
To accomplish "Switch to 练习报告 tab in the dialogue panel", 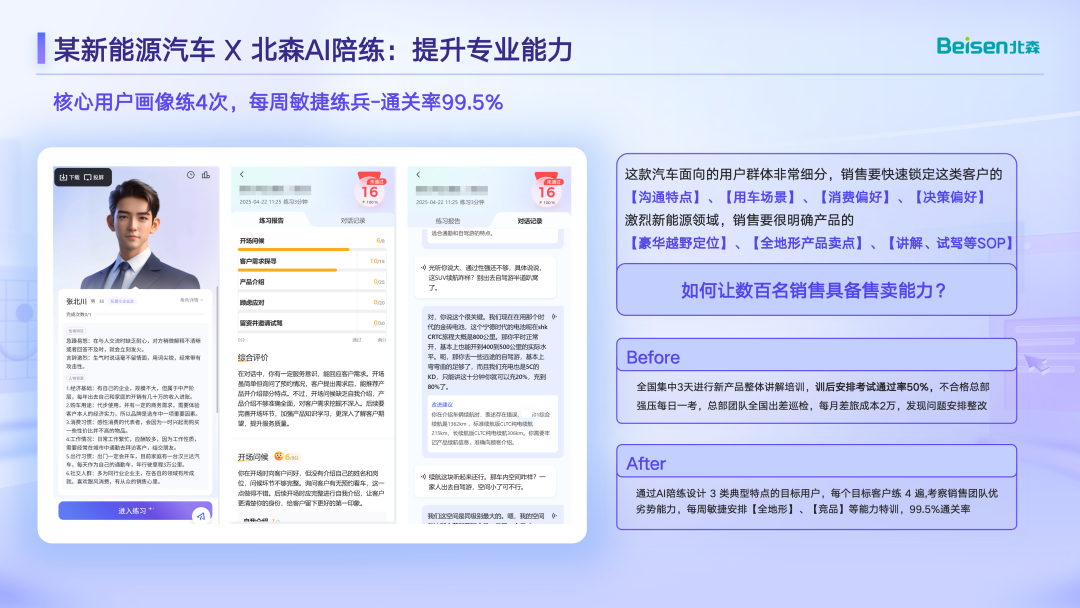I will tap(448, 221).
